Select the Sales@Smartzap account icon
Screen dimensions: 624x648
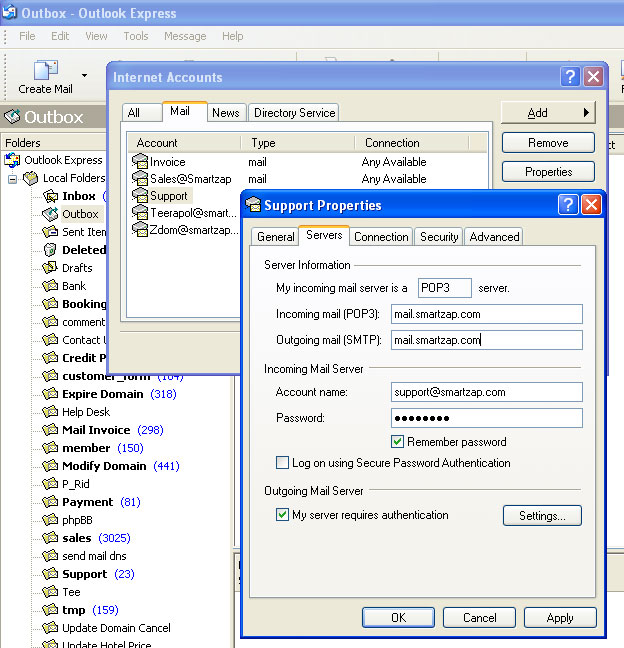point(140,179)
